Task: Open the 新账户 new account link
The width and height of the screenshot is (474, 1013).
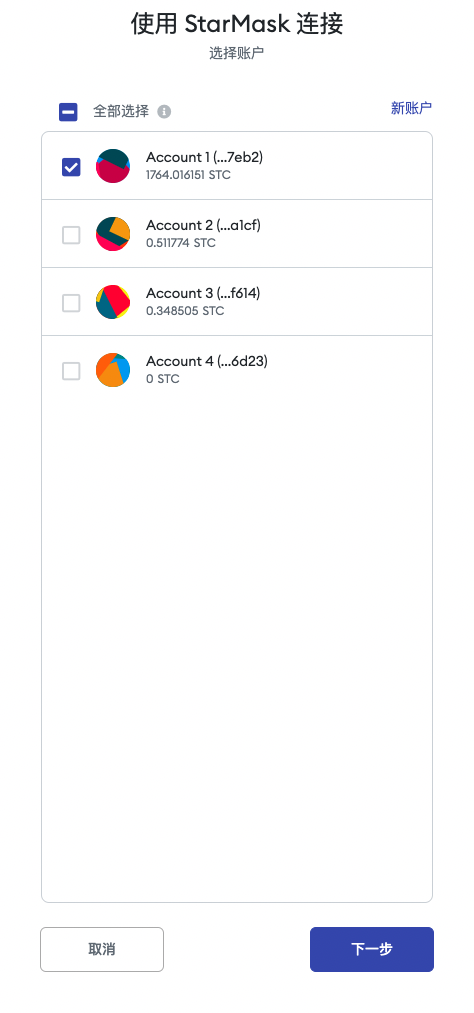Action: coord(411,108)
